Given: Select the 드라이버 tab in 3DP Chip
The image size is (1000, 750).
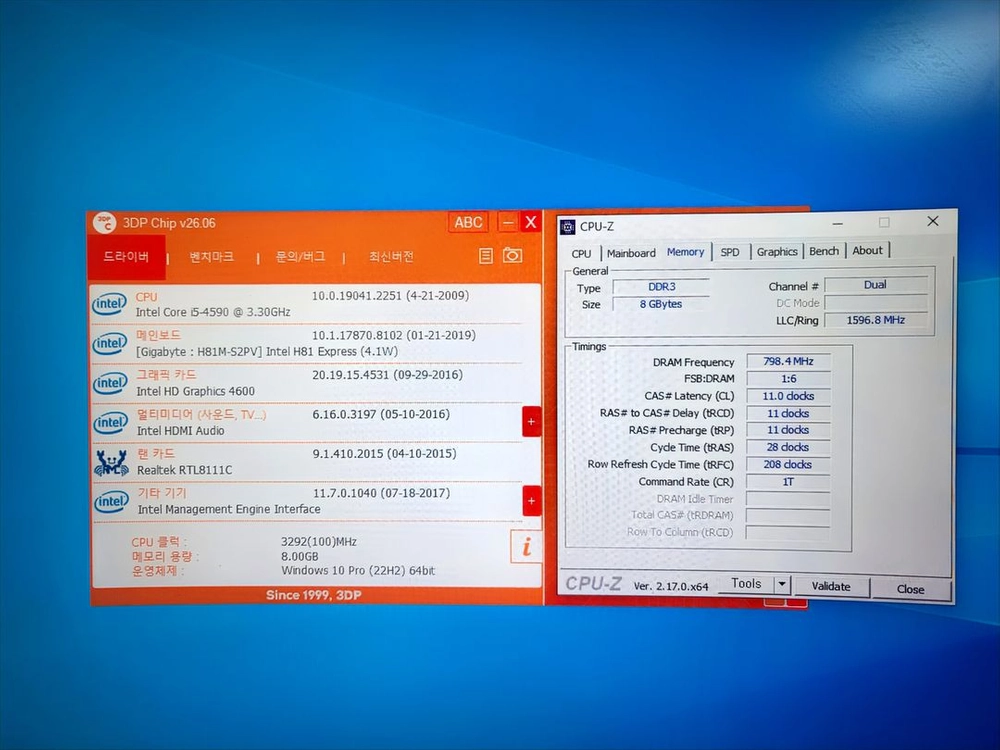Looking at the screenshot, I should (126, 257).
